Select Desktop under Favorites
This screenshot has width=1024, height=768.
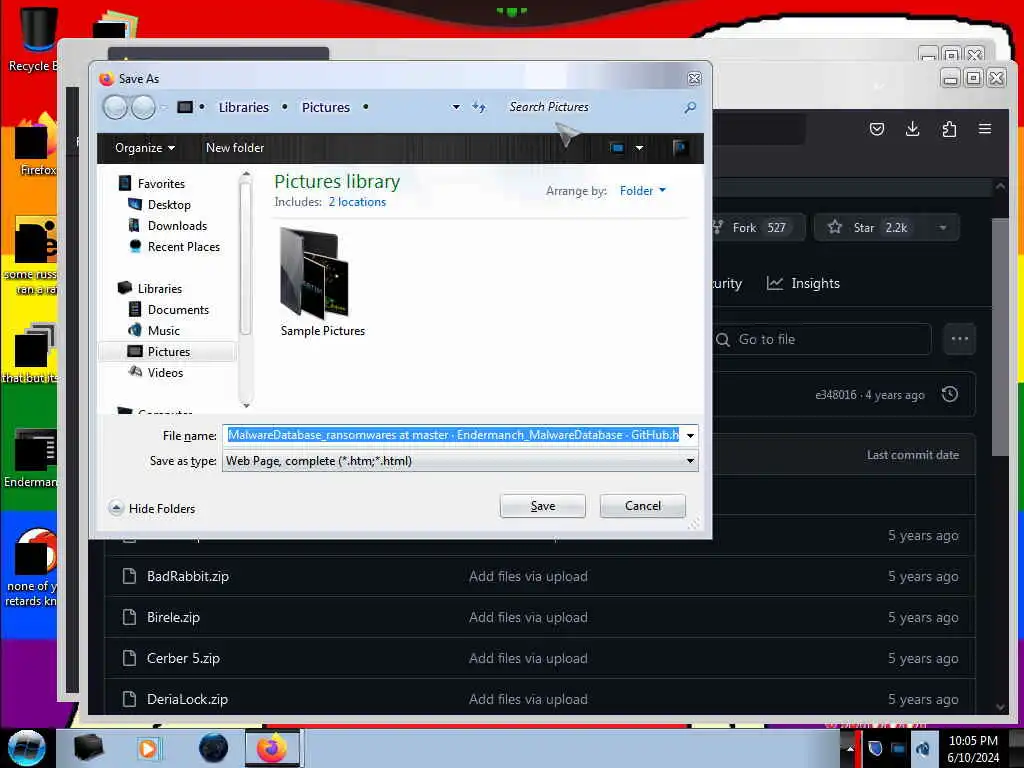coord(169,205)
